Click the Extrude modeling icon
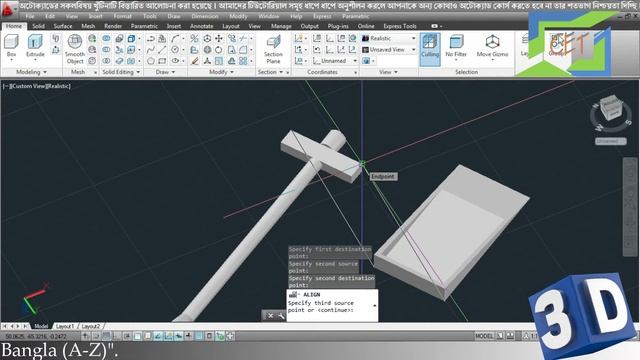 click(x=35, y=47)
